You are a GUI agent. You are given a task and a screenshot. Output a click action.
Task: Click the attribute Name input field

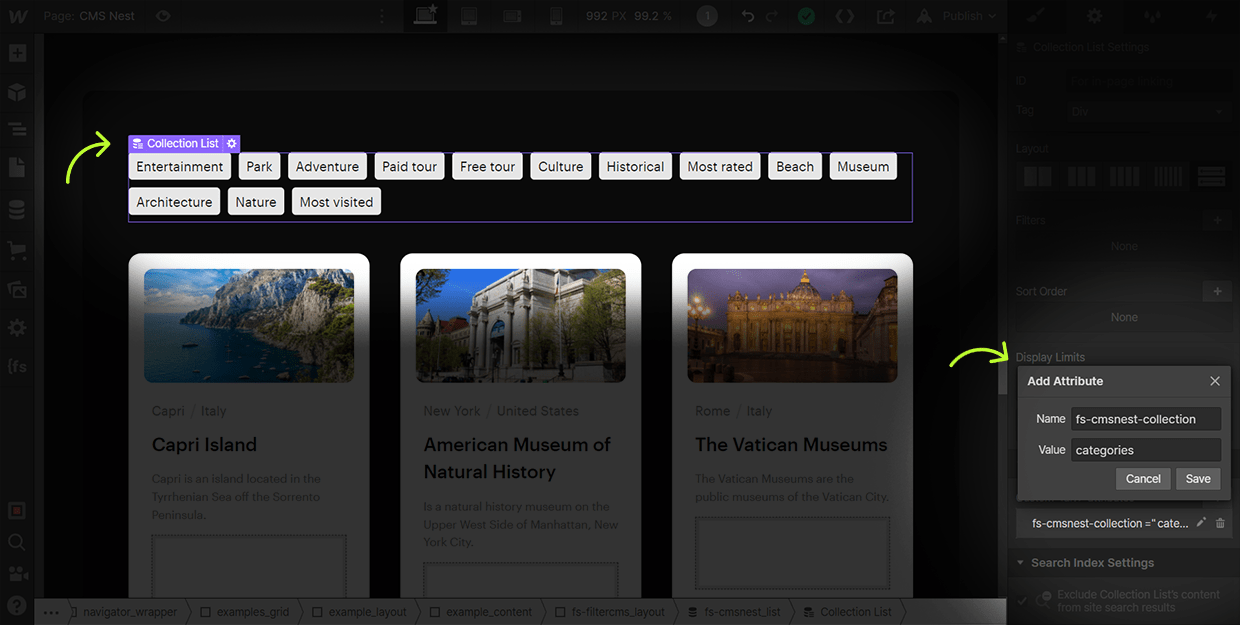(x=1146, y=419)
